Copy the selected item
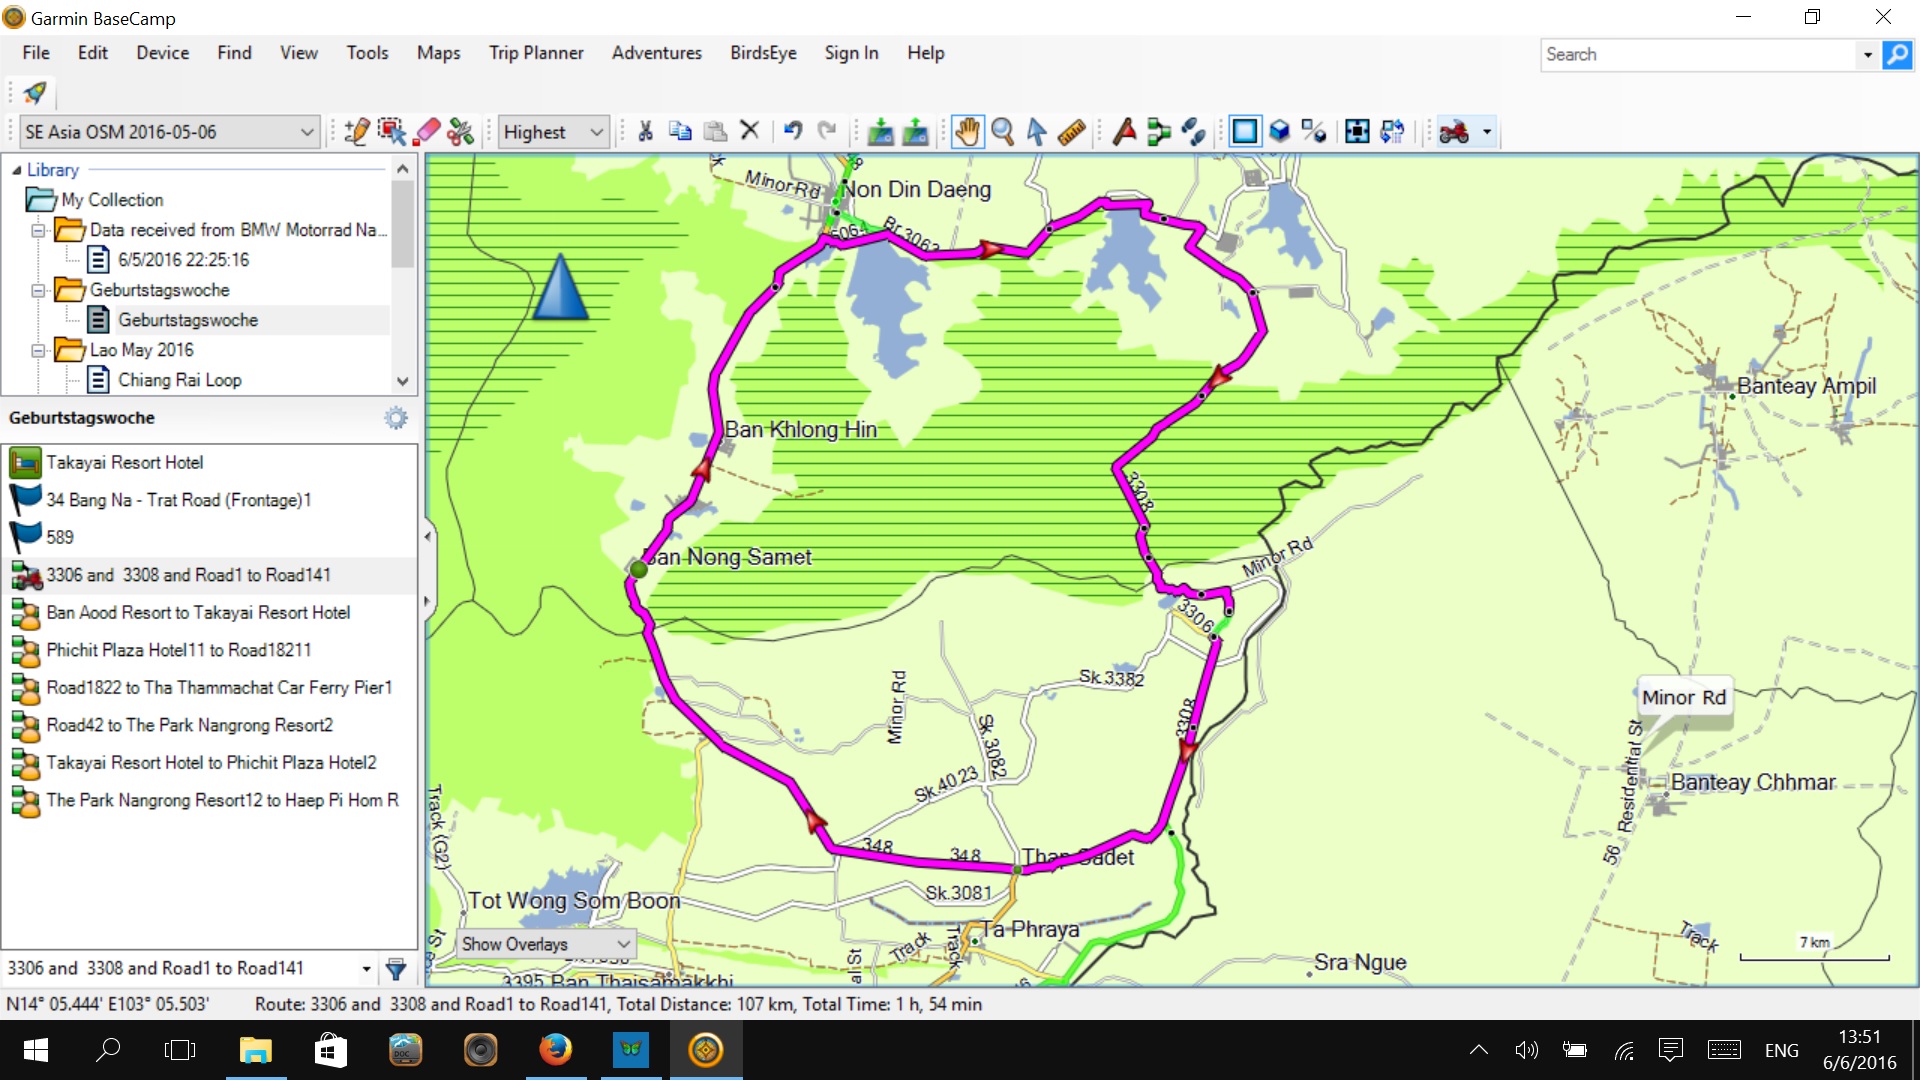The width and height of the screenshot is (1920, 1080). tap(680, 131)
